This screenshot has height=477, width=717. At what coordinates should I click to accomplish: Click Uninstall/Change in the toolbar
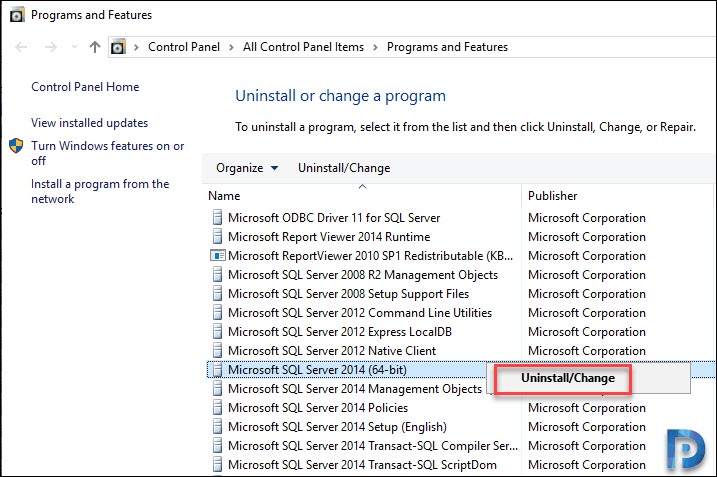[344, 168]
